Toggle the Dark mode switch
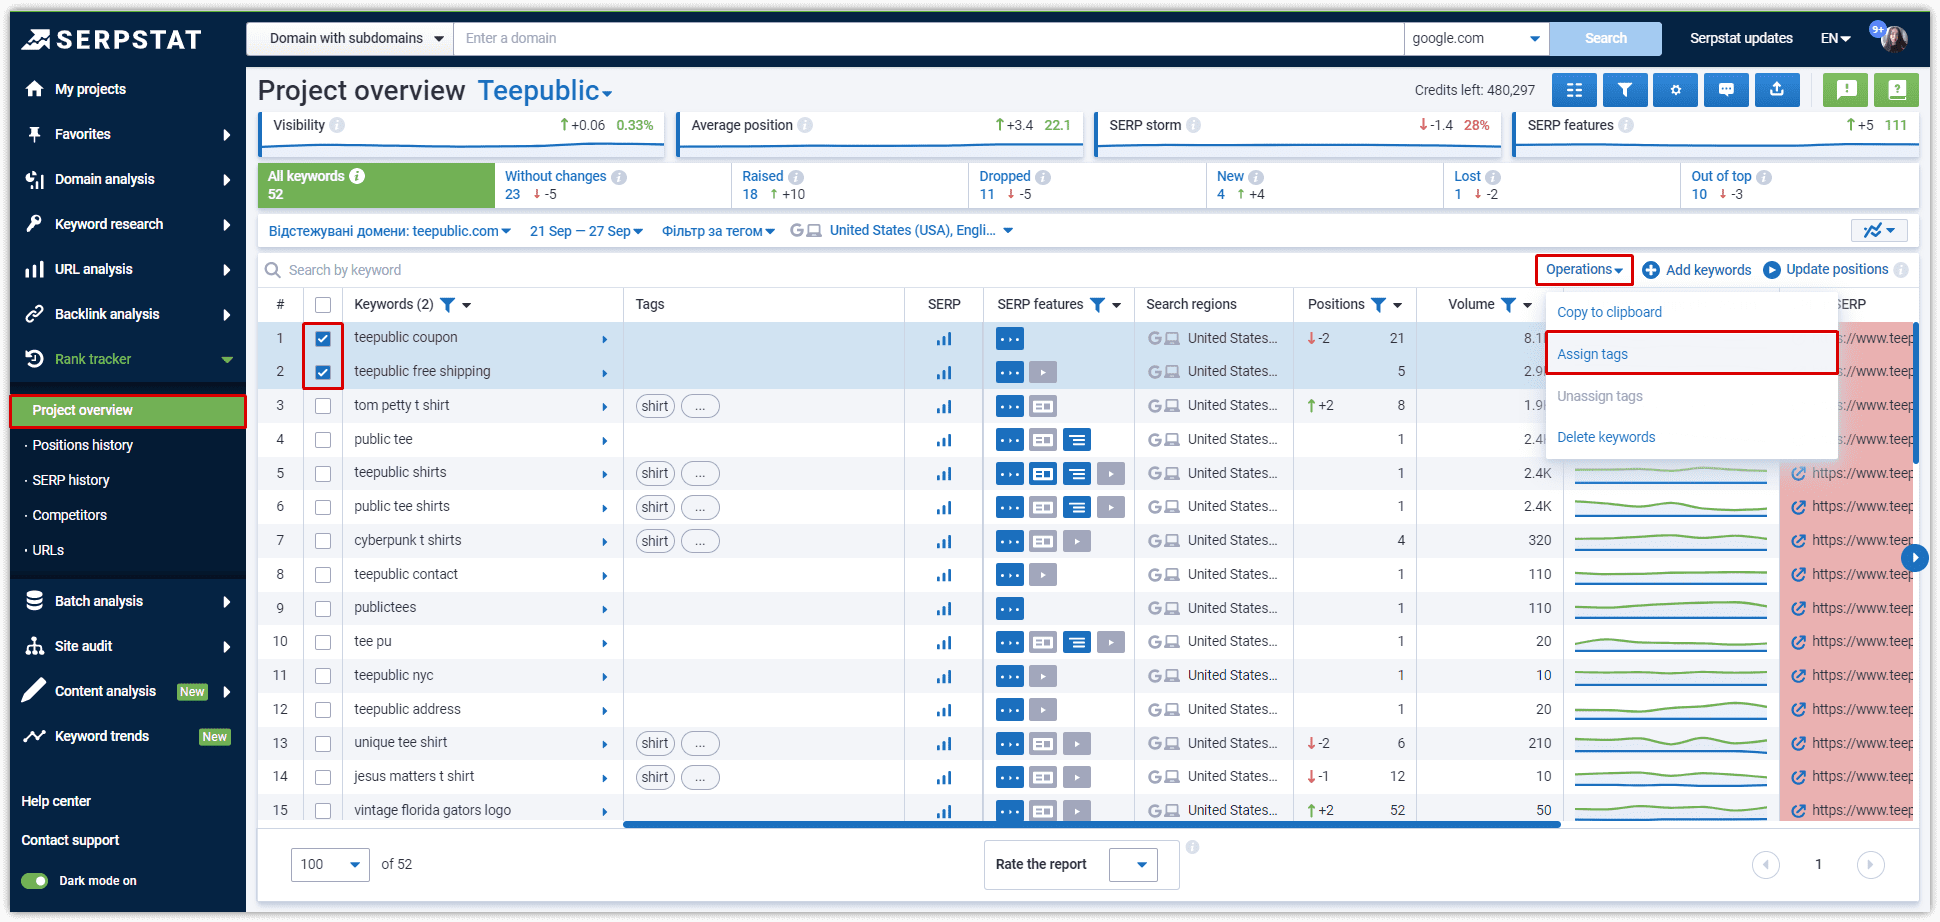The width and height of the screenshot is (1940, 922). (35, 881)
